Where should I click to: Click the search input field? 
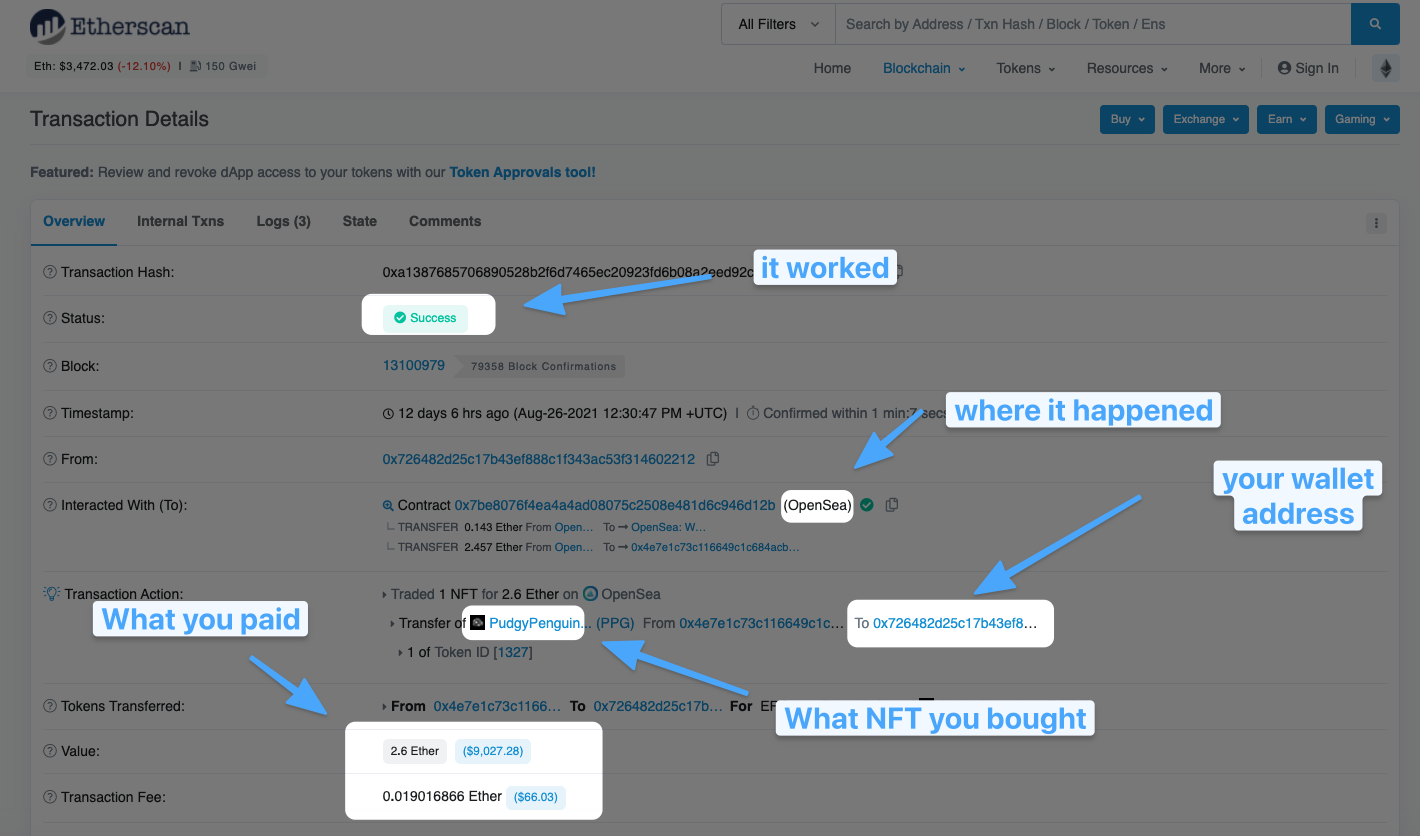tap(1093, 24)
